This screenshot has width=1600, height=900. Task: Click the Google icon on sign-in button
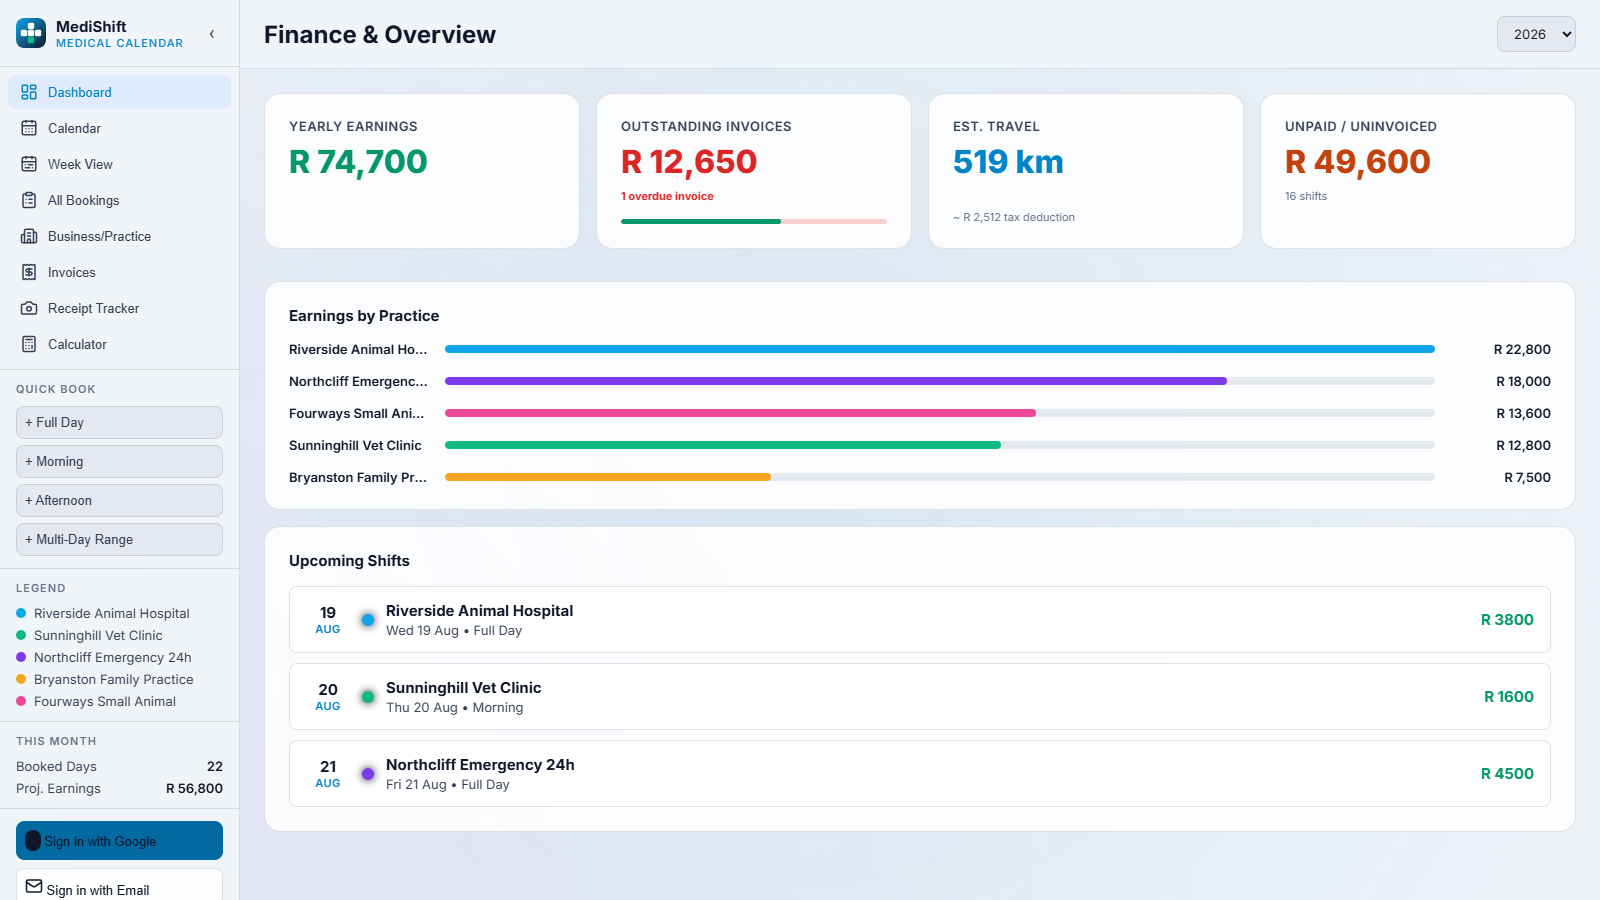[33, 841]
